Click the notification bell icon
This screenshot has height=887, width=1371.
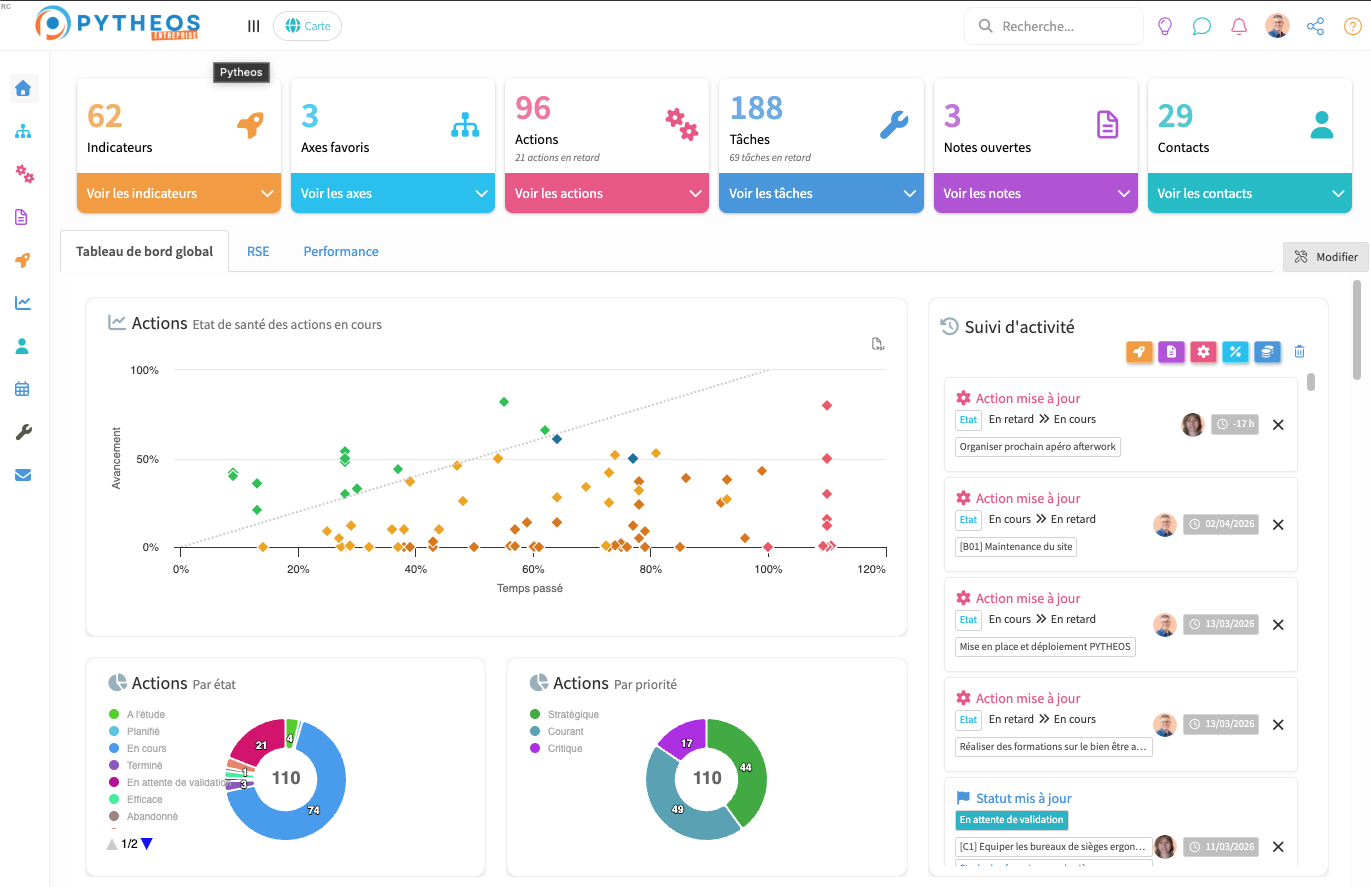(1239, 27)
